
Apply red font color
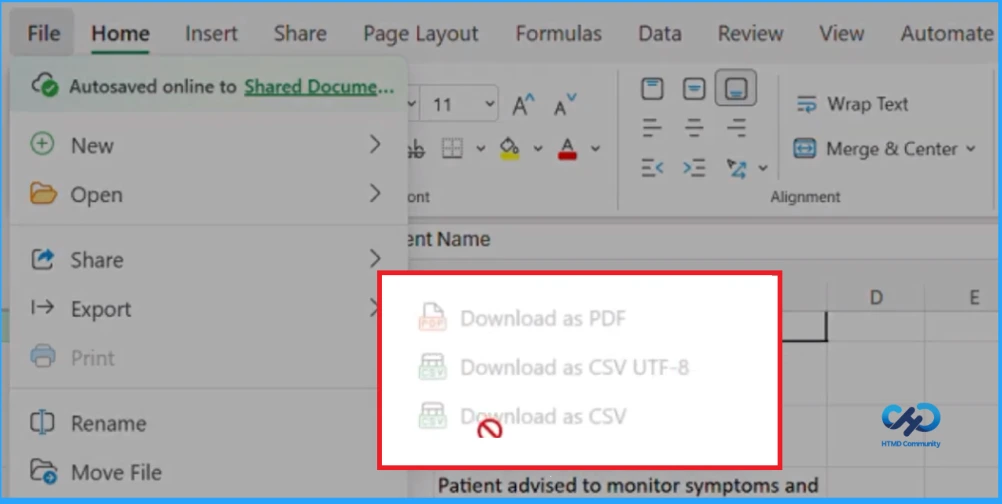(x=567, y=149)
